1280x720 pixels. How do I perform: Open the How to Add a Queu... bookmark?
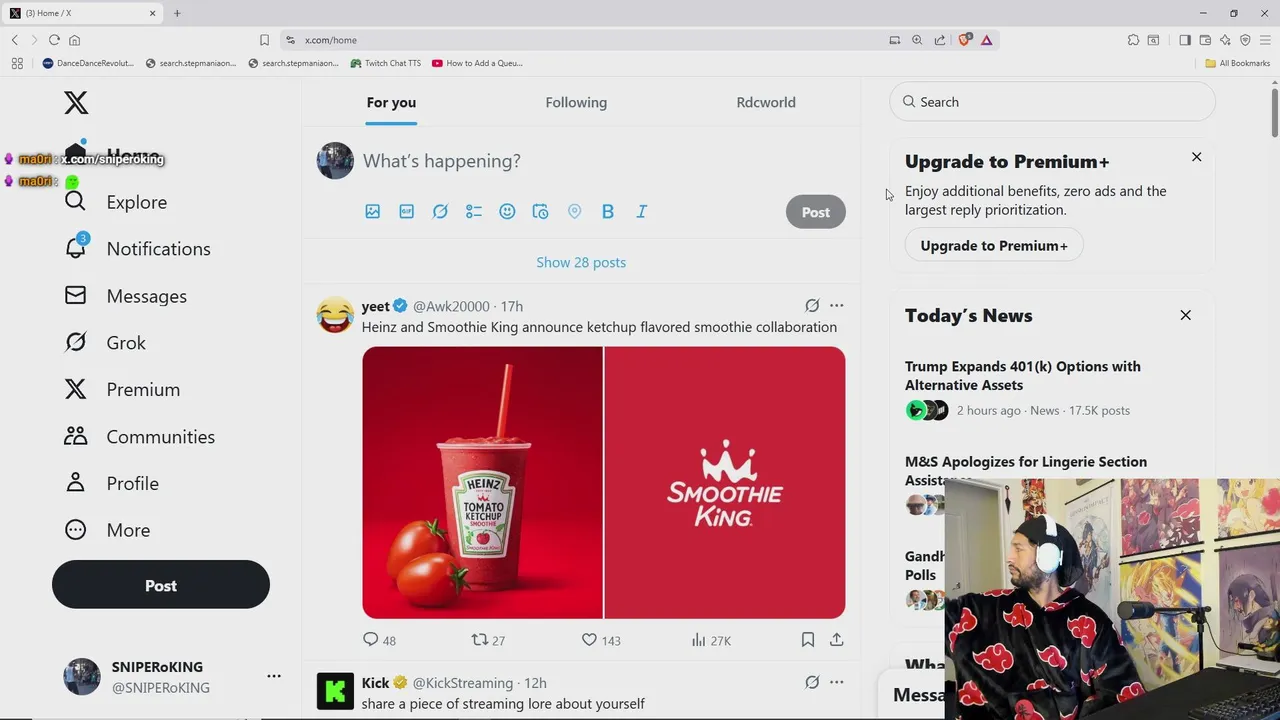click(478, 63)
